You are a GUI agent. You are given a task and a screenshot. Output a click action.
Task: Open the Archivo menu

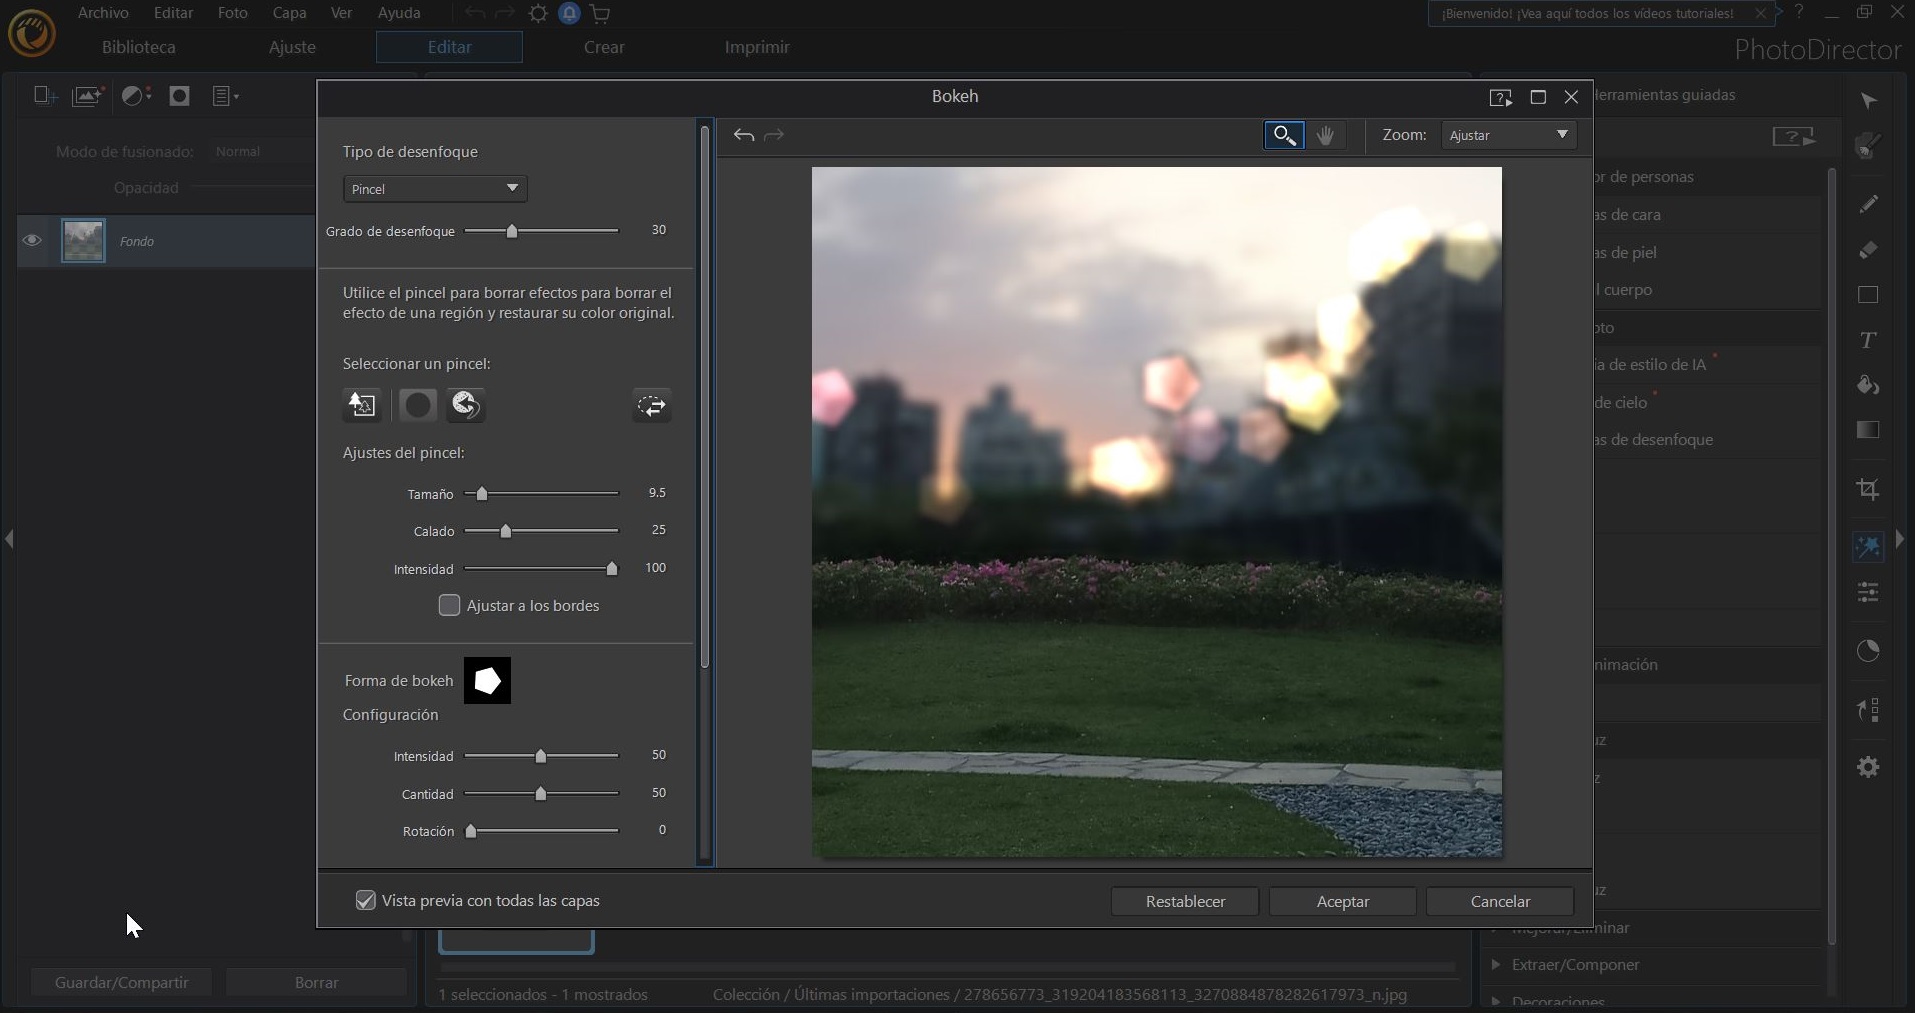point(102,12)
